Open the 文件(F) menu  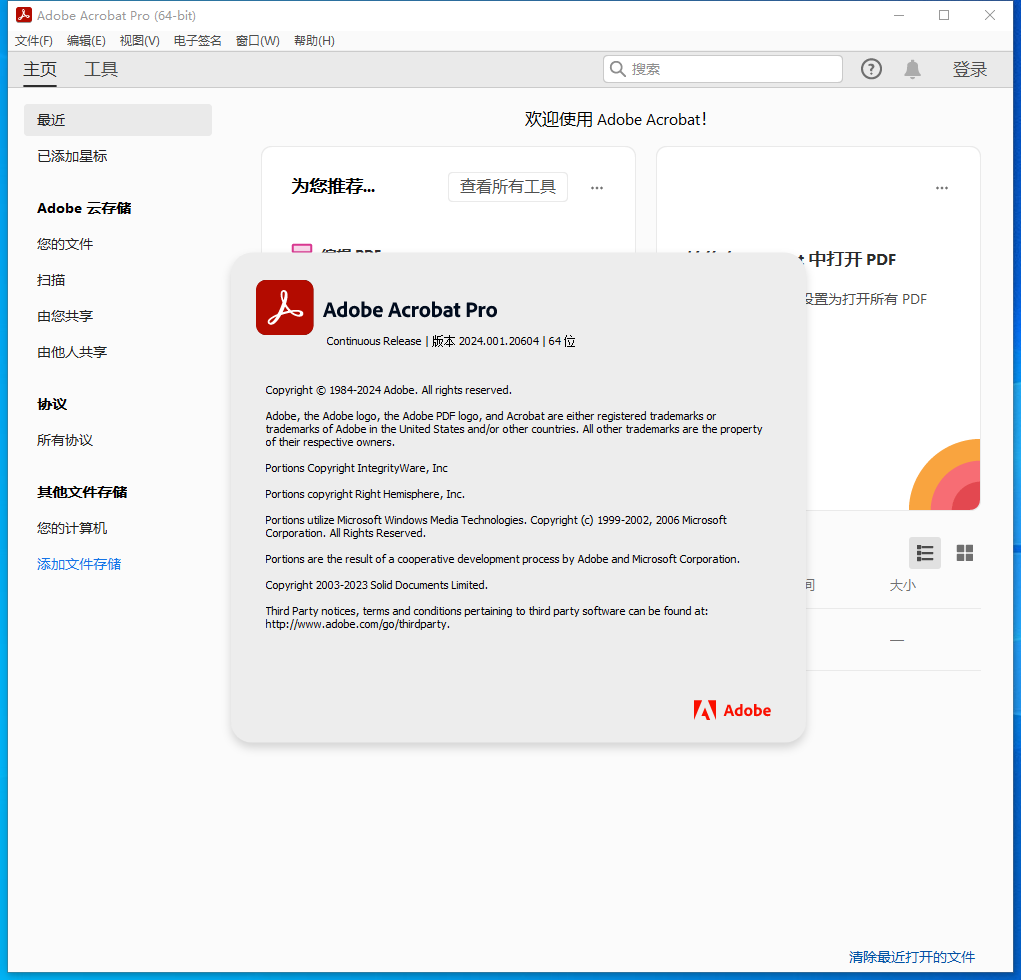click(33, 41)
